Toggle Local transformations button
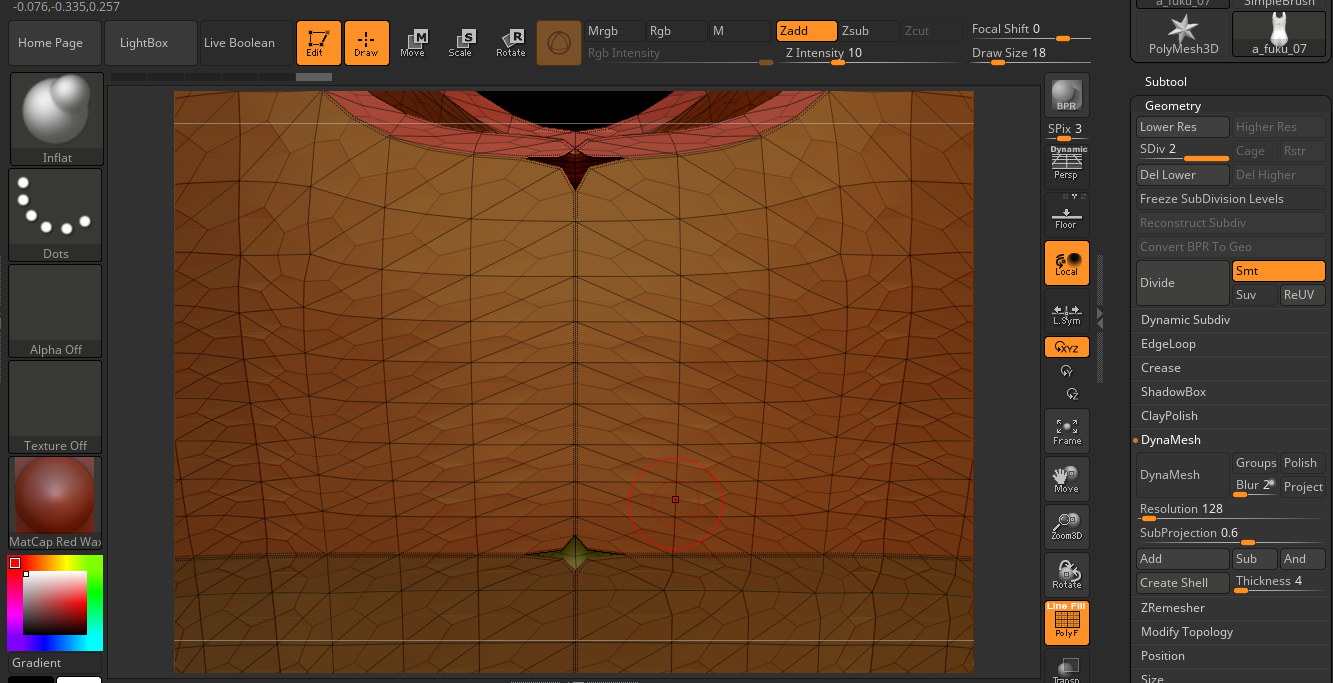Viewport: 1333px width, 683px height. (1067, 263)
